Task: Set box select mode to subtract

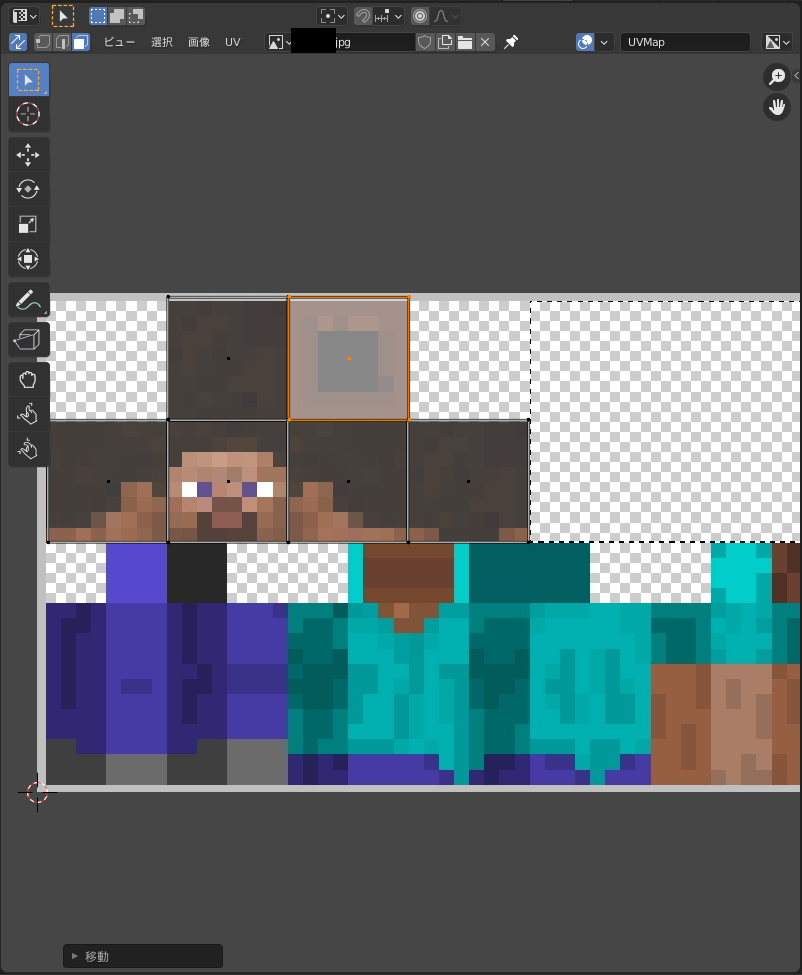Action: 136,16
